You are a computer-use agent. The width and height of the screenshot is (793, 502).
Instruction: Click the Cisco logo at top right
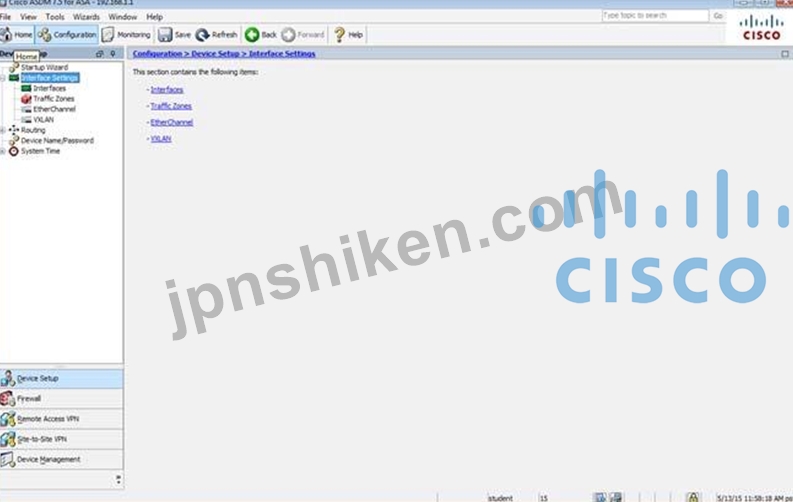762,28
